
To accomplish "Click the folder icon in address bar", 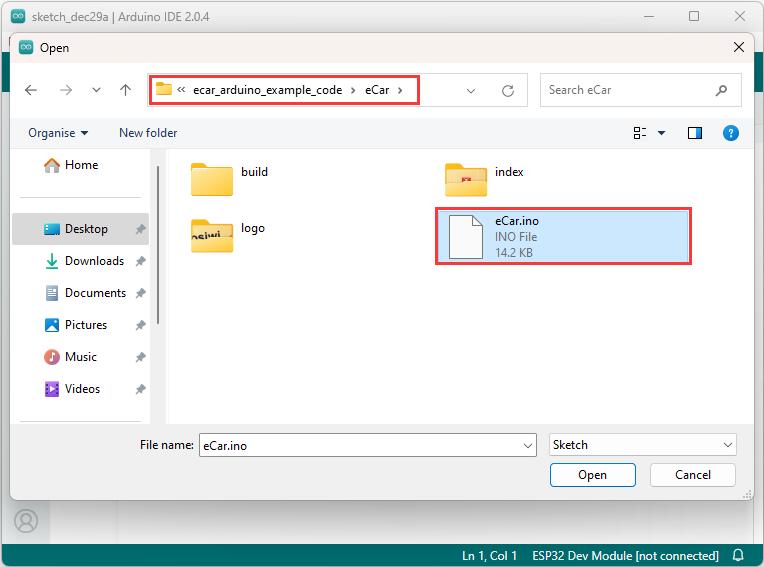I will (164, 90).
